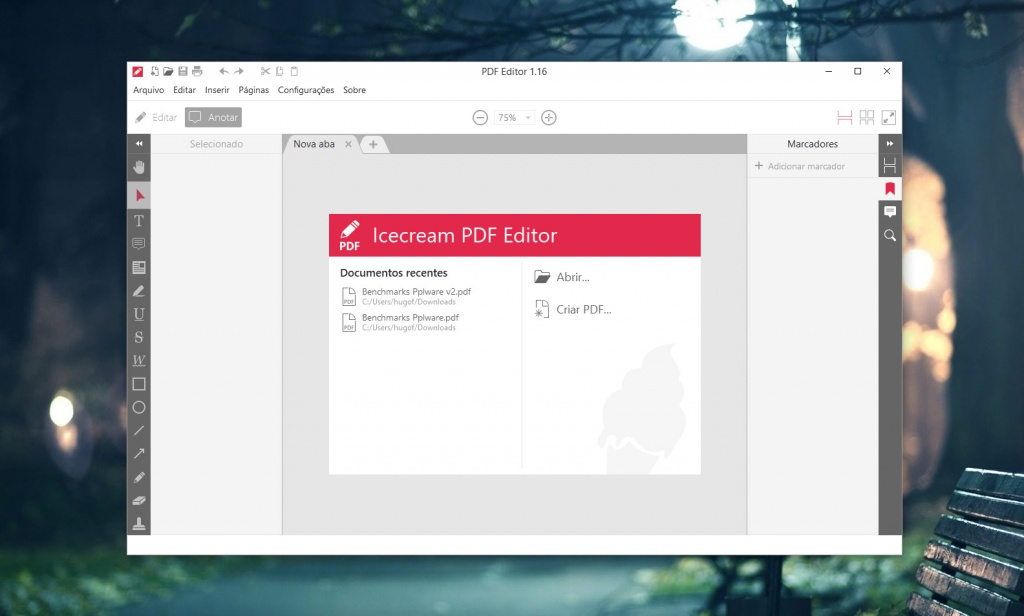Image resolution: width=1024 pixels, height=616 pixels.
Task: Open the document search tool
Action: point(890,235)
